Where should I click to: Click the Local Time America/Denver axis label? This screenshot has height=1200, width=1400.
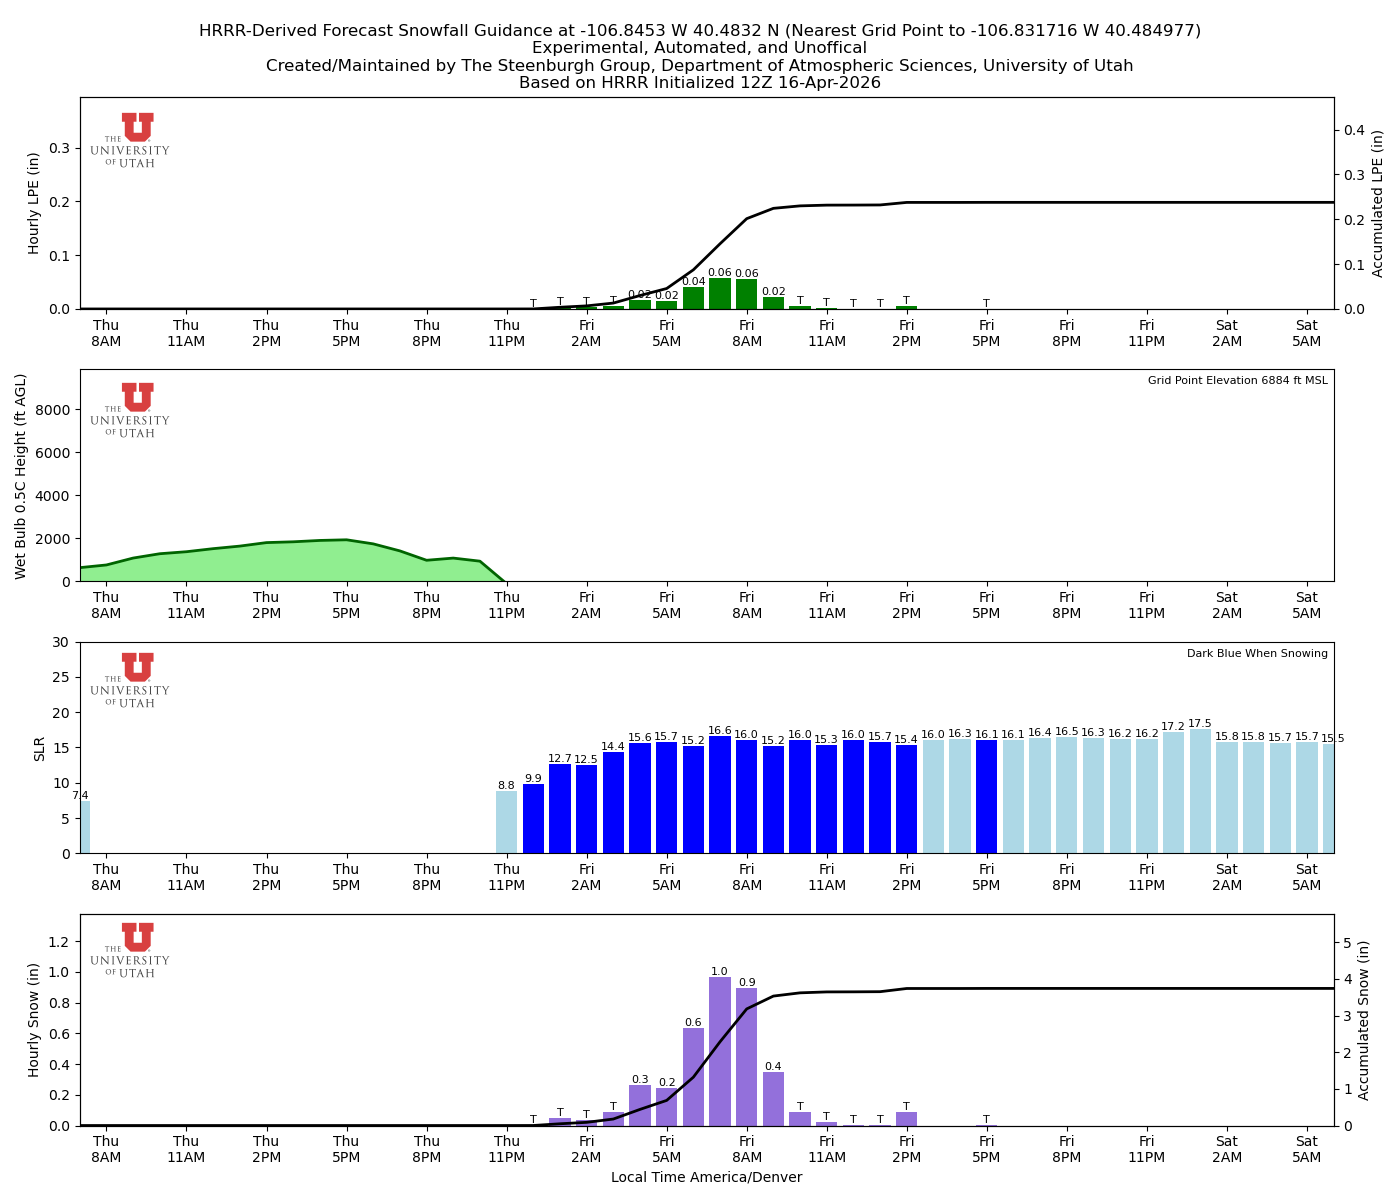coord(707,1177)
